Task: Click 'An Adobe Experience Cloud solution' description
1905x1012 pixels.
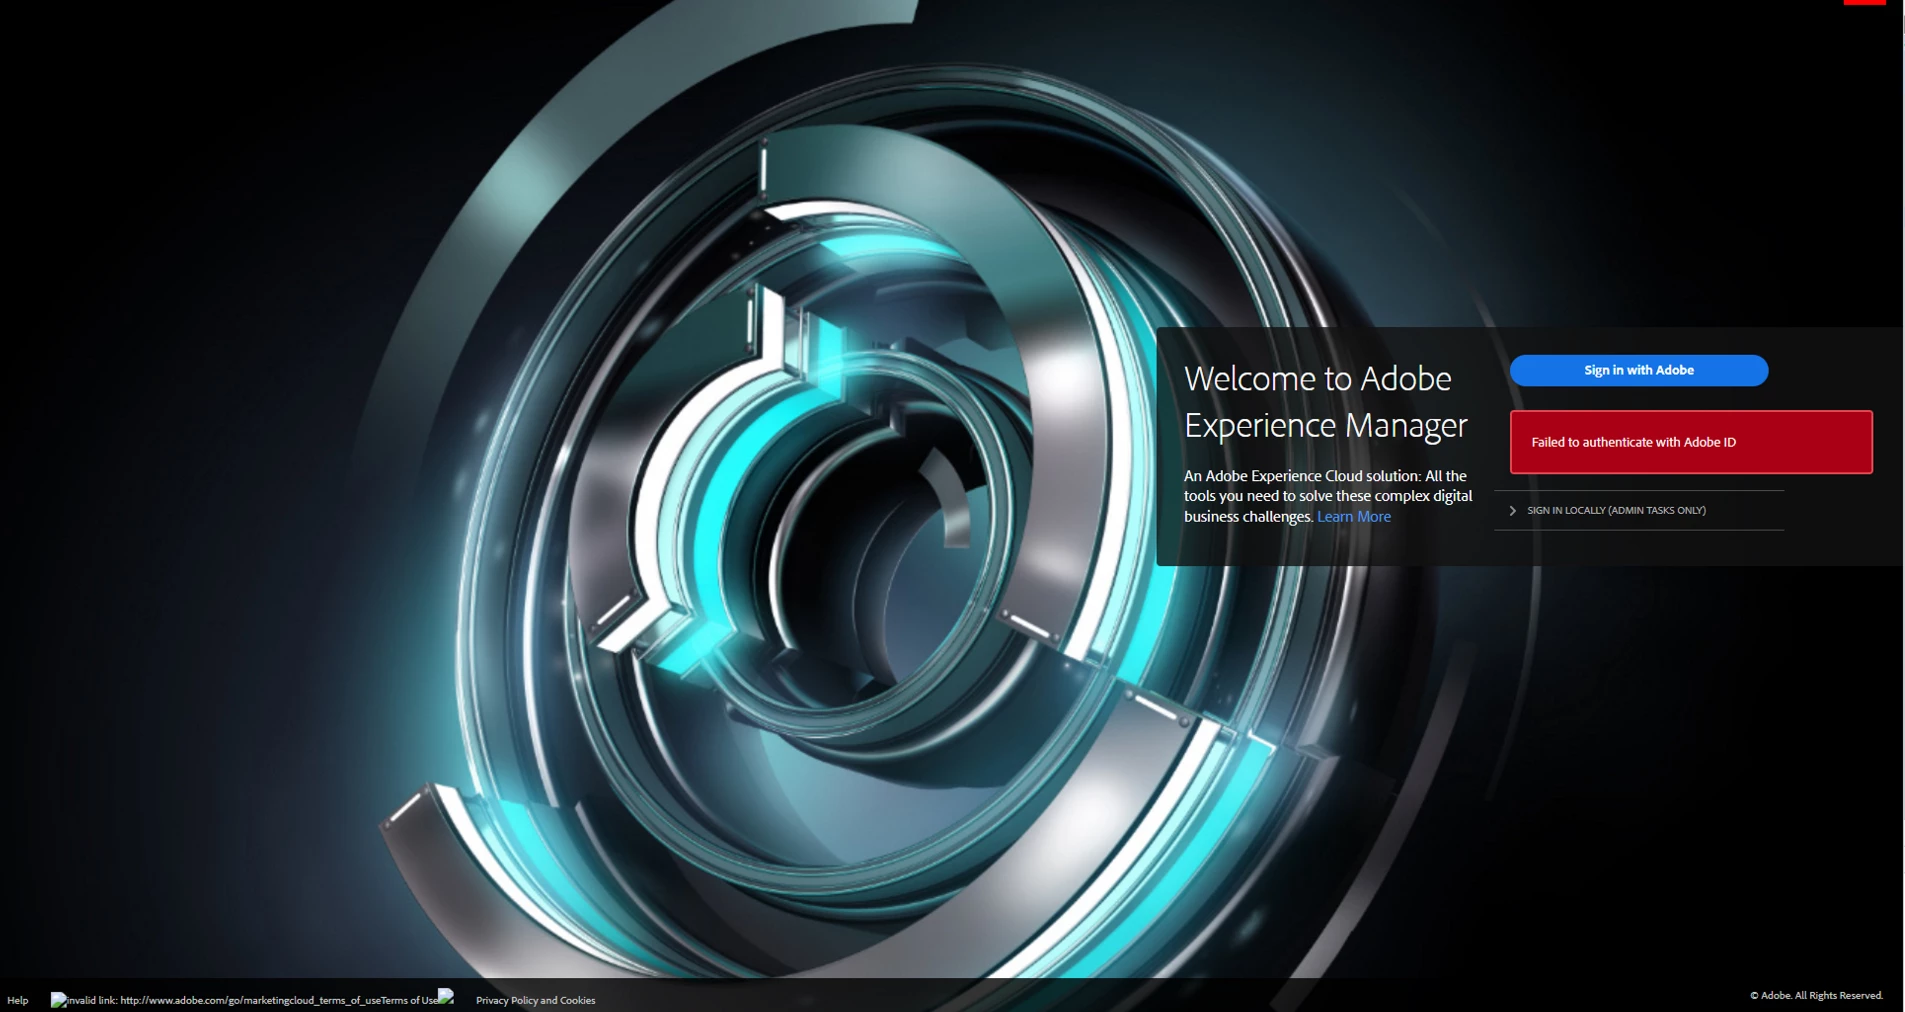Action: [1328, 496]
